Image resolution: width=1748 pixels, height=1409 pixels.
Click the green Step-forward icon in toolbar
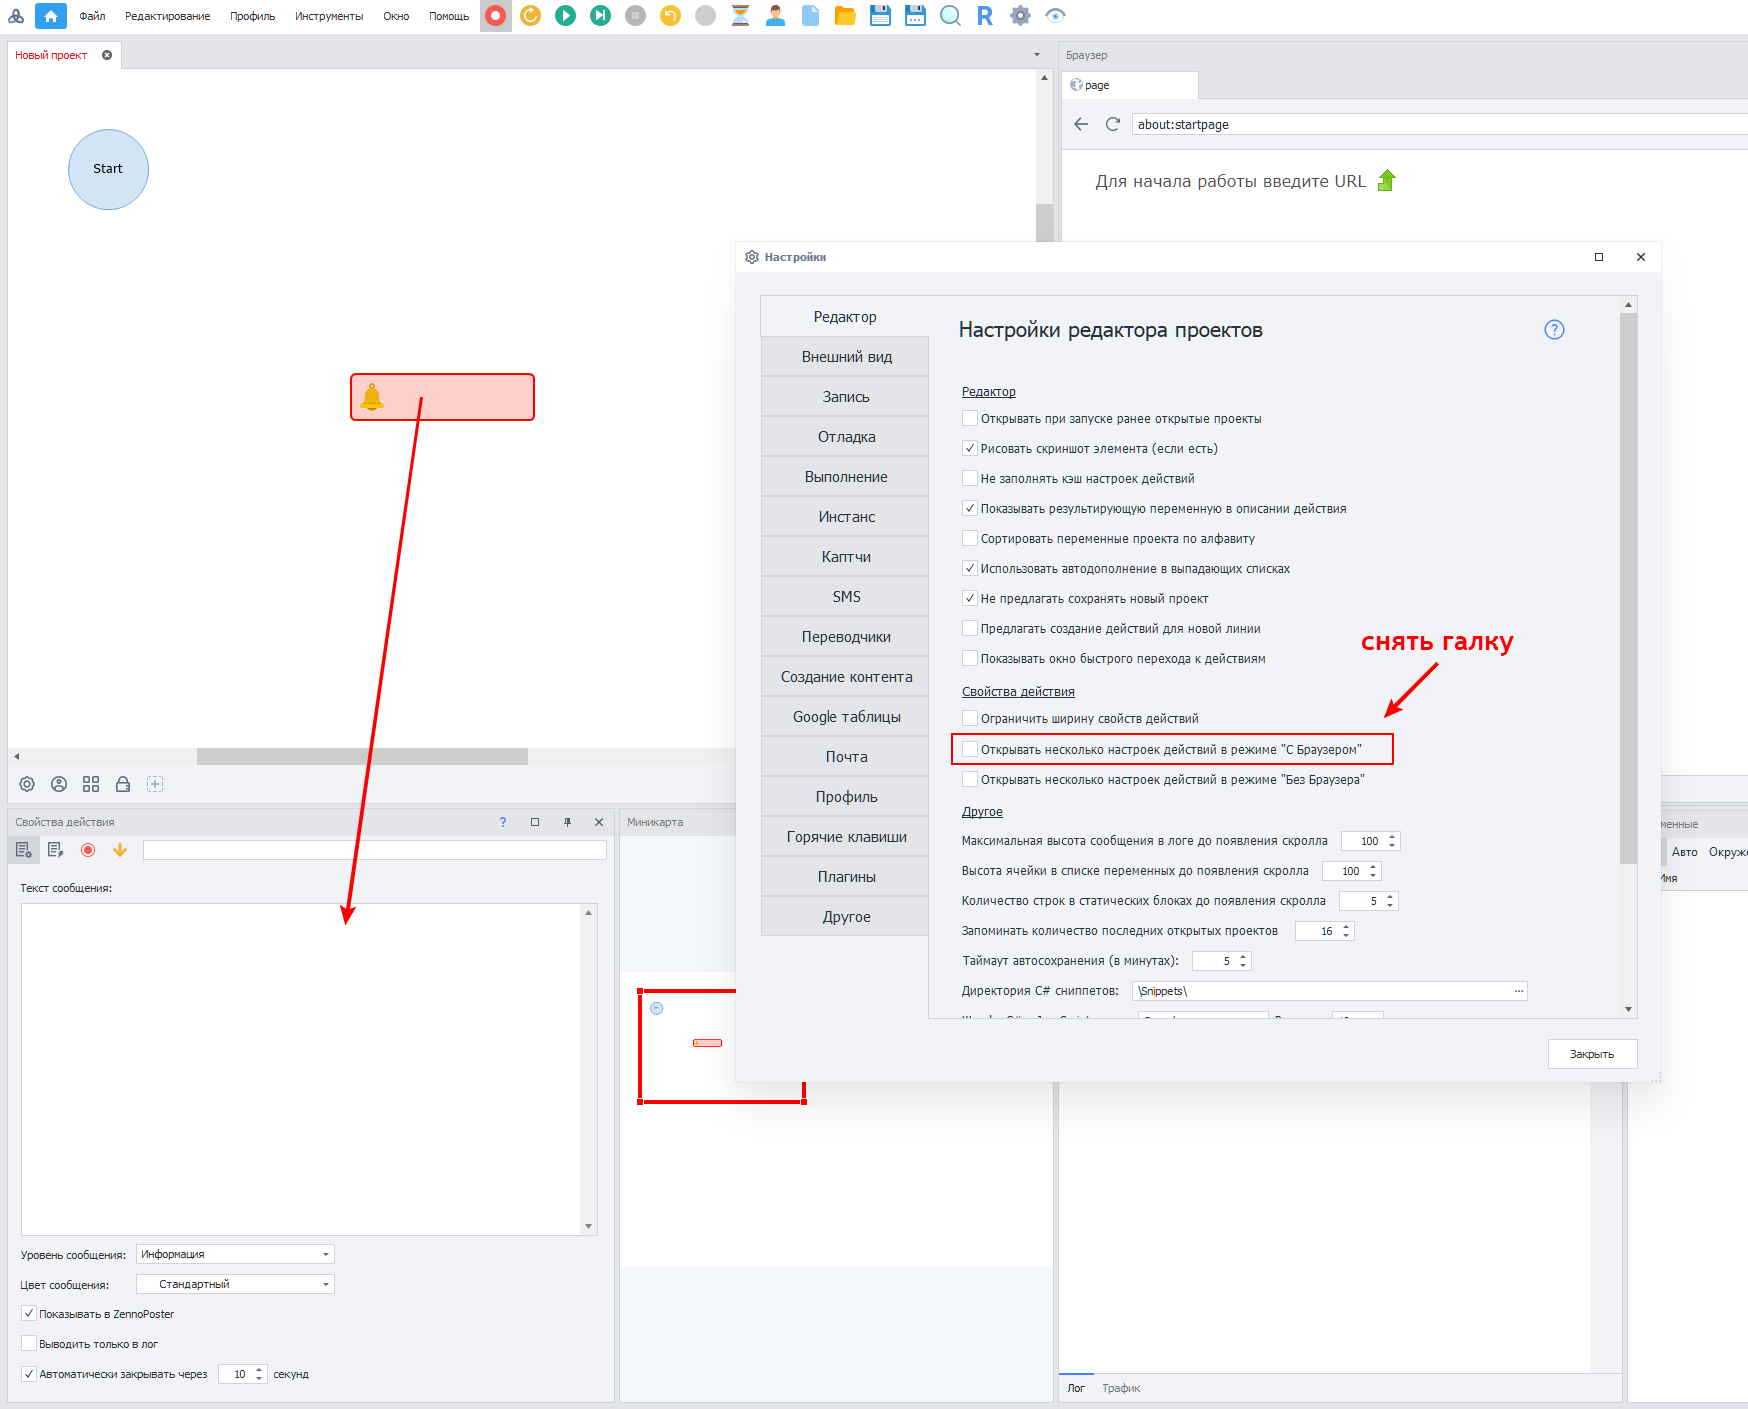601,16
